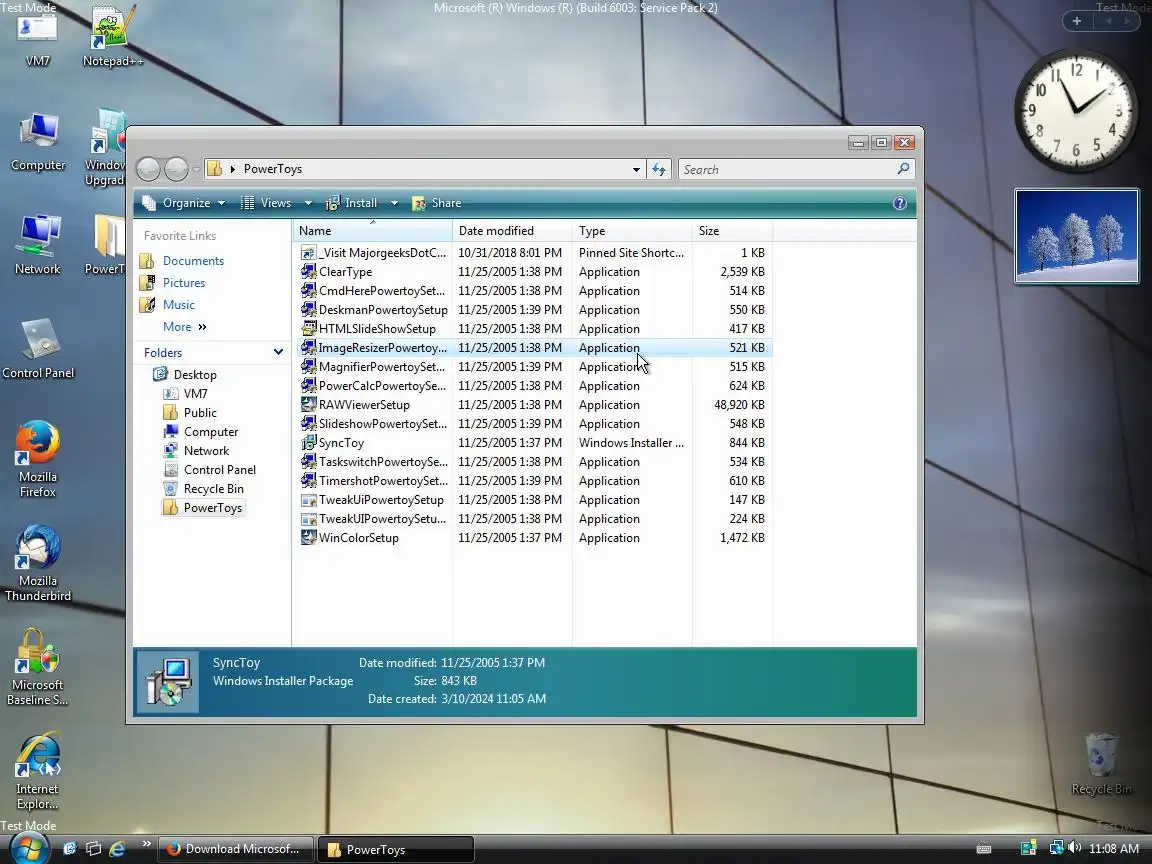Select the Network desktop icon
Screen dimensions: 1152x864
37,246
